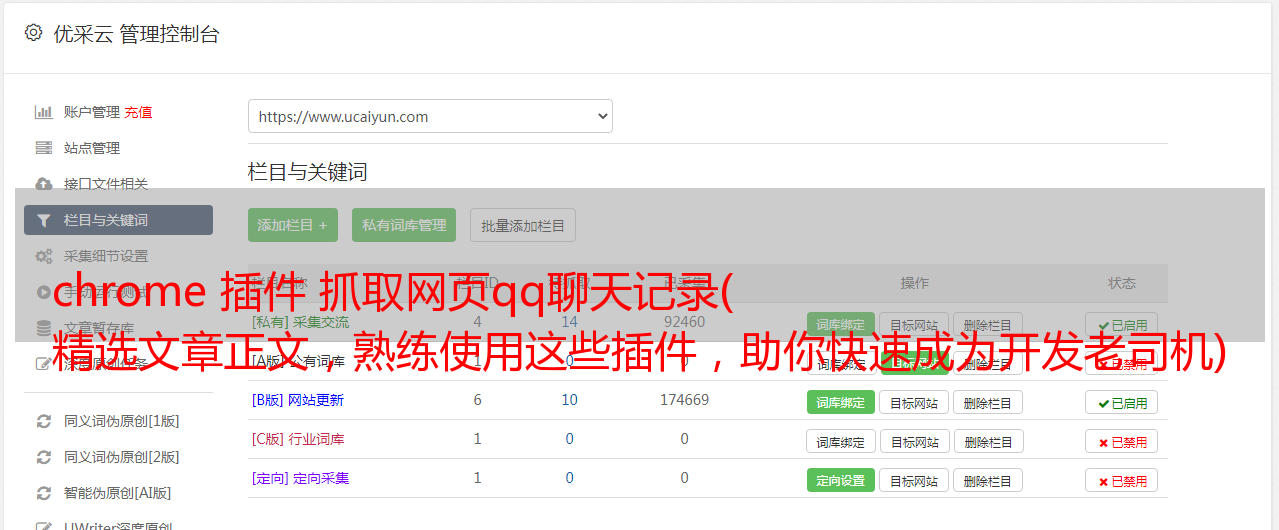
Task: Click 目标网站 for 行业词库 row
Action: 914,441
